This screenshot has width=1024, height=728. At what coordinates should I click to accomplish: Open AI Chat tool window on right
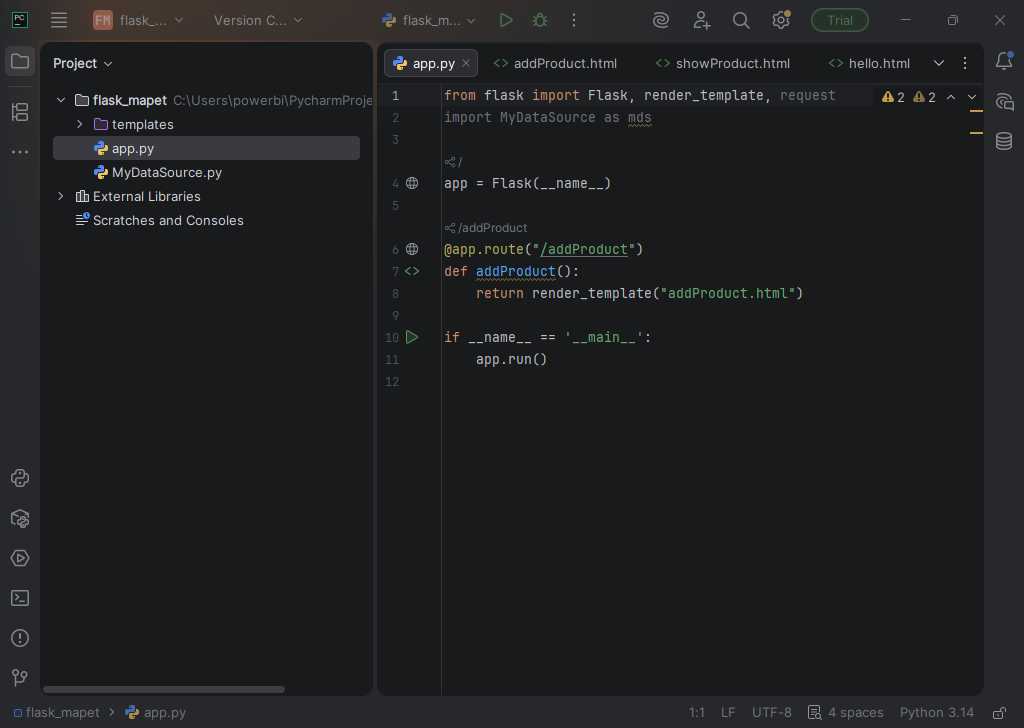point(1004,101)
